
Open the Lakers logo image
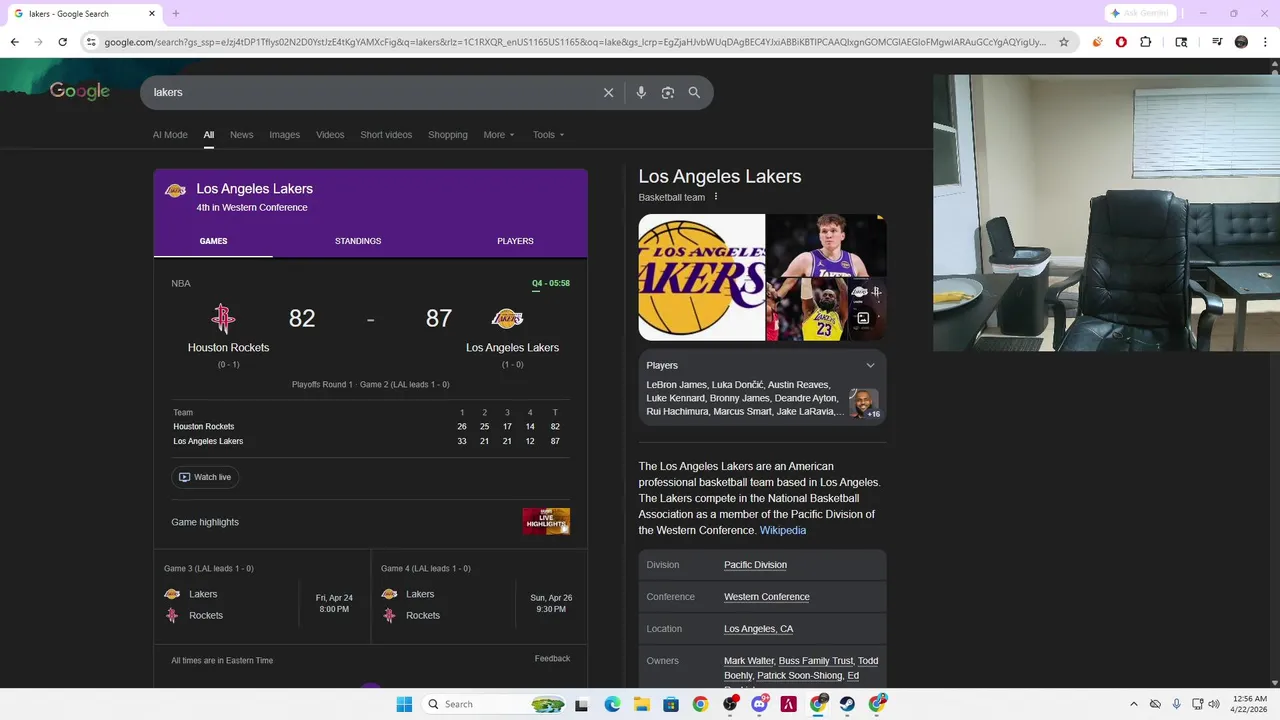pos(702,277)
